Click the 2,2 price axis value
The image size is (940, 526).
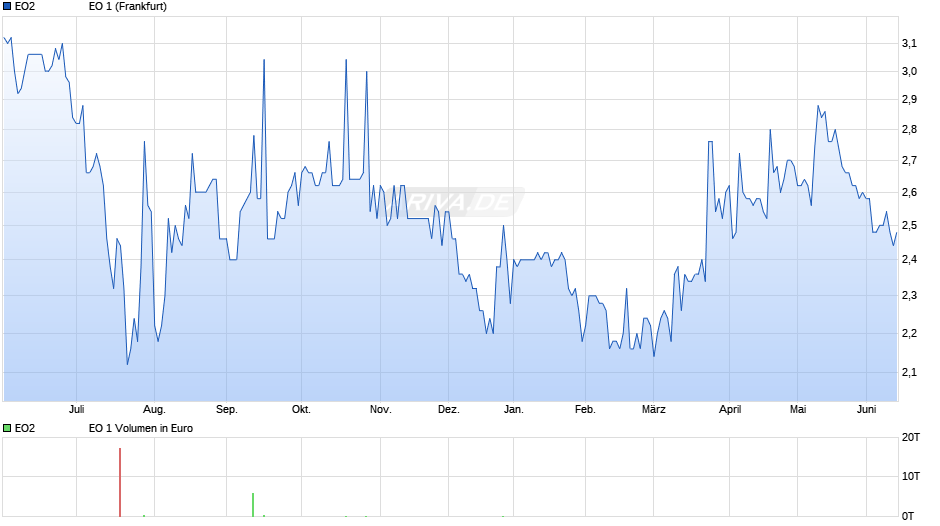pyautogui.click(x=909, y=333)
